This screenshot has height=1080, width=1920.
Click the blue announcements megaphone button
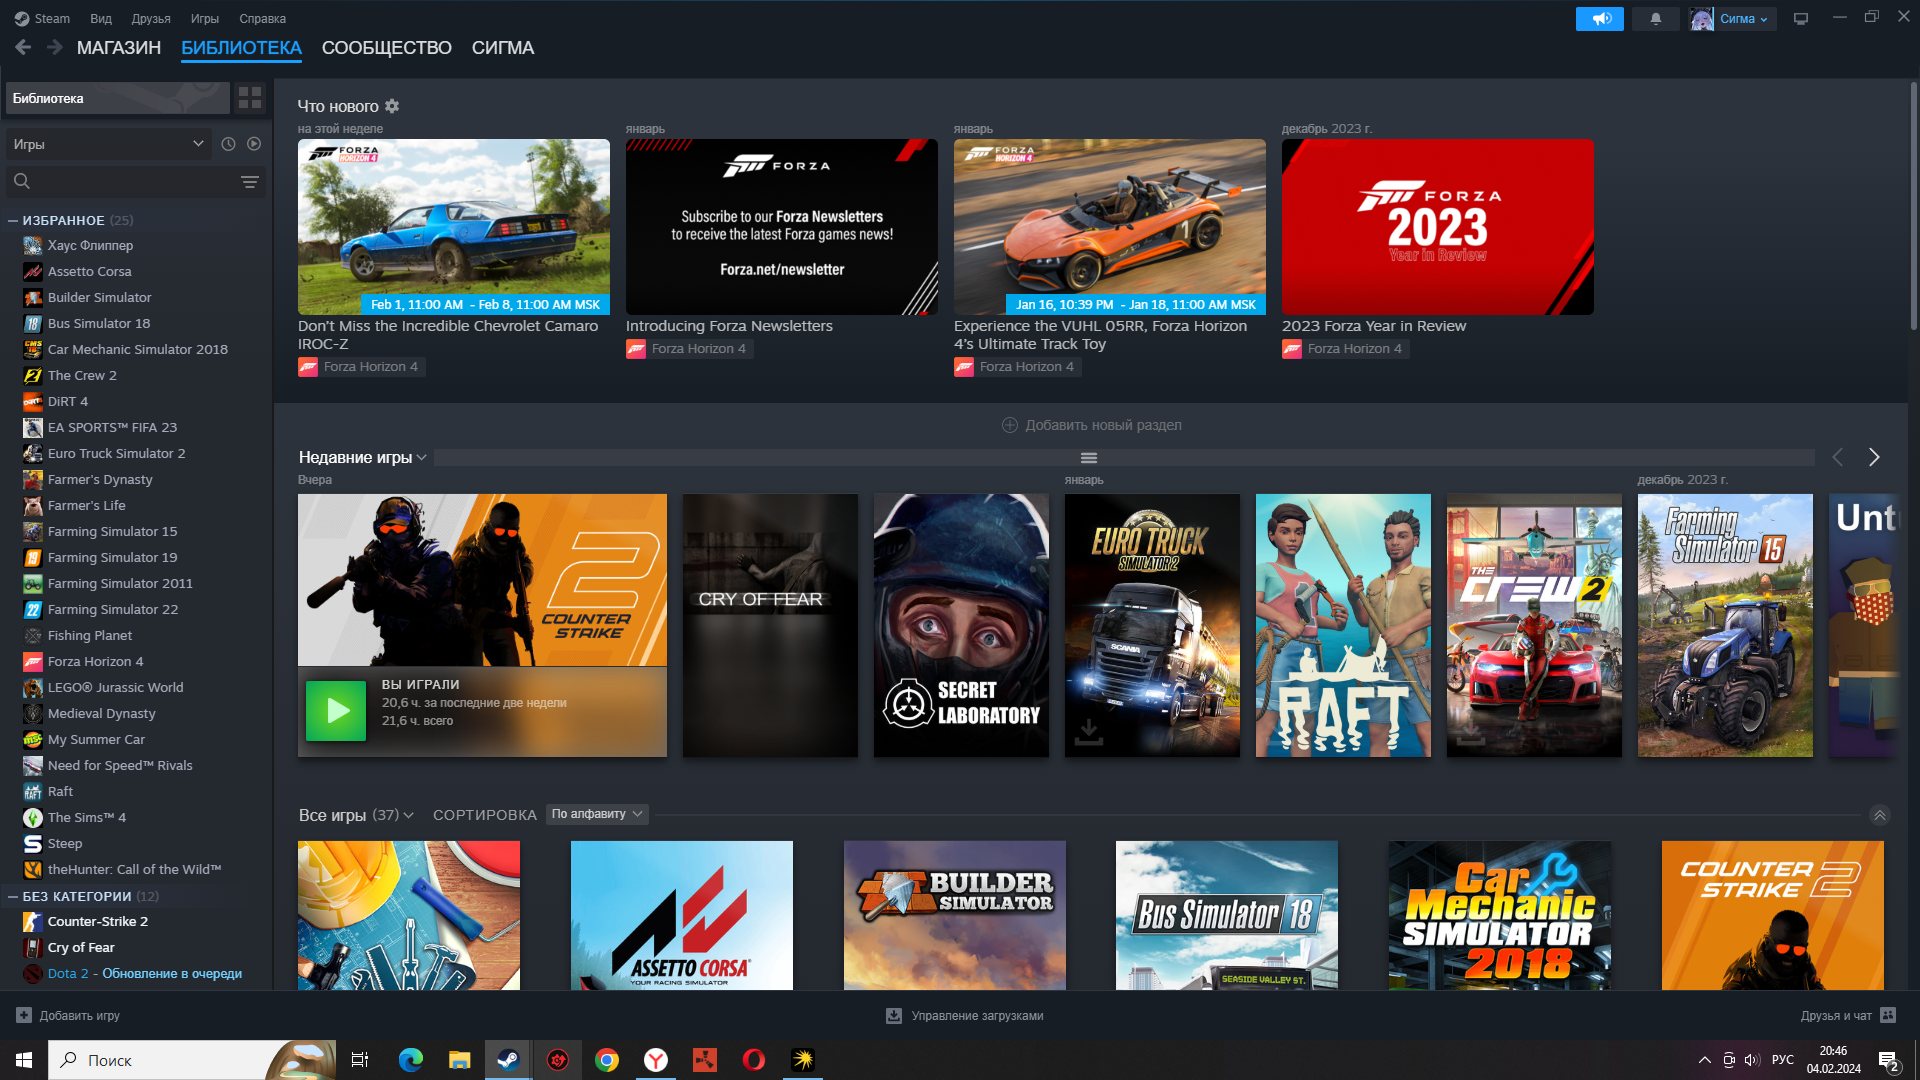pos(1600,18)
